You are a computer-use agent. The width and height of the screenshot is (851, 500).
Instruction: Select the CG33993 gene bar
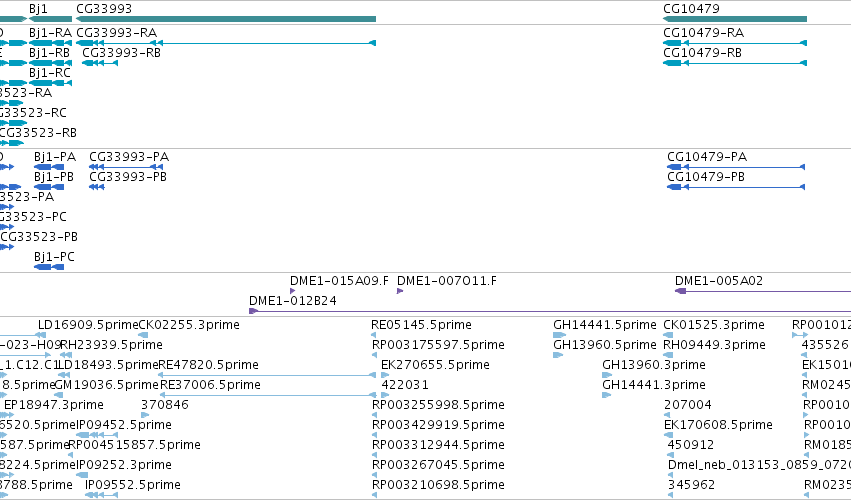226,19
